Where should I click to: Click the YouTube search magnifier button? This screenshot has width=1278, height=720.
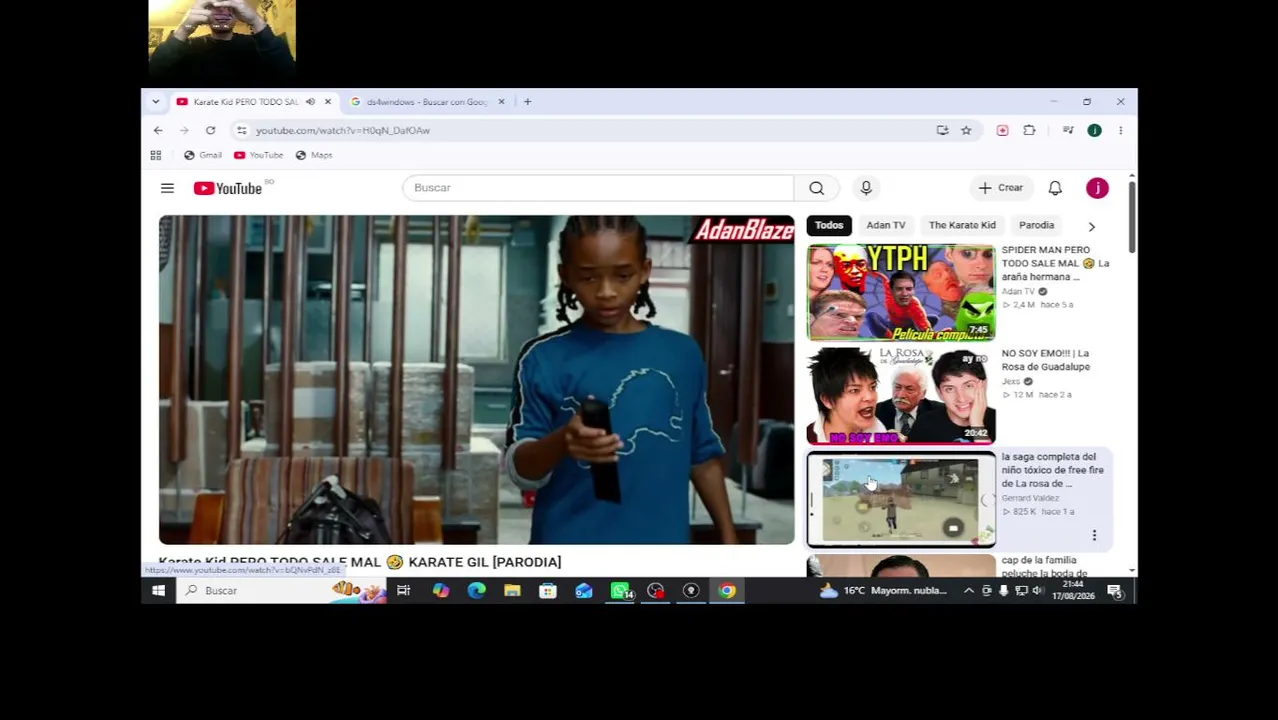(817, 188)
